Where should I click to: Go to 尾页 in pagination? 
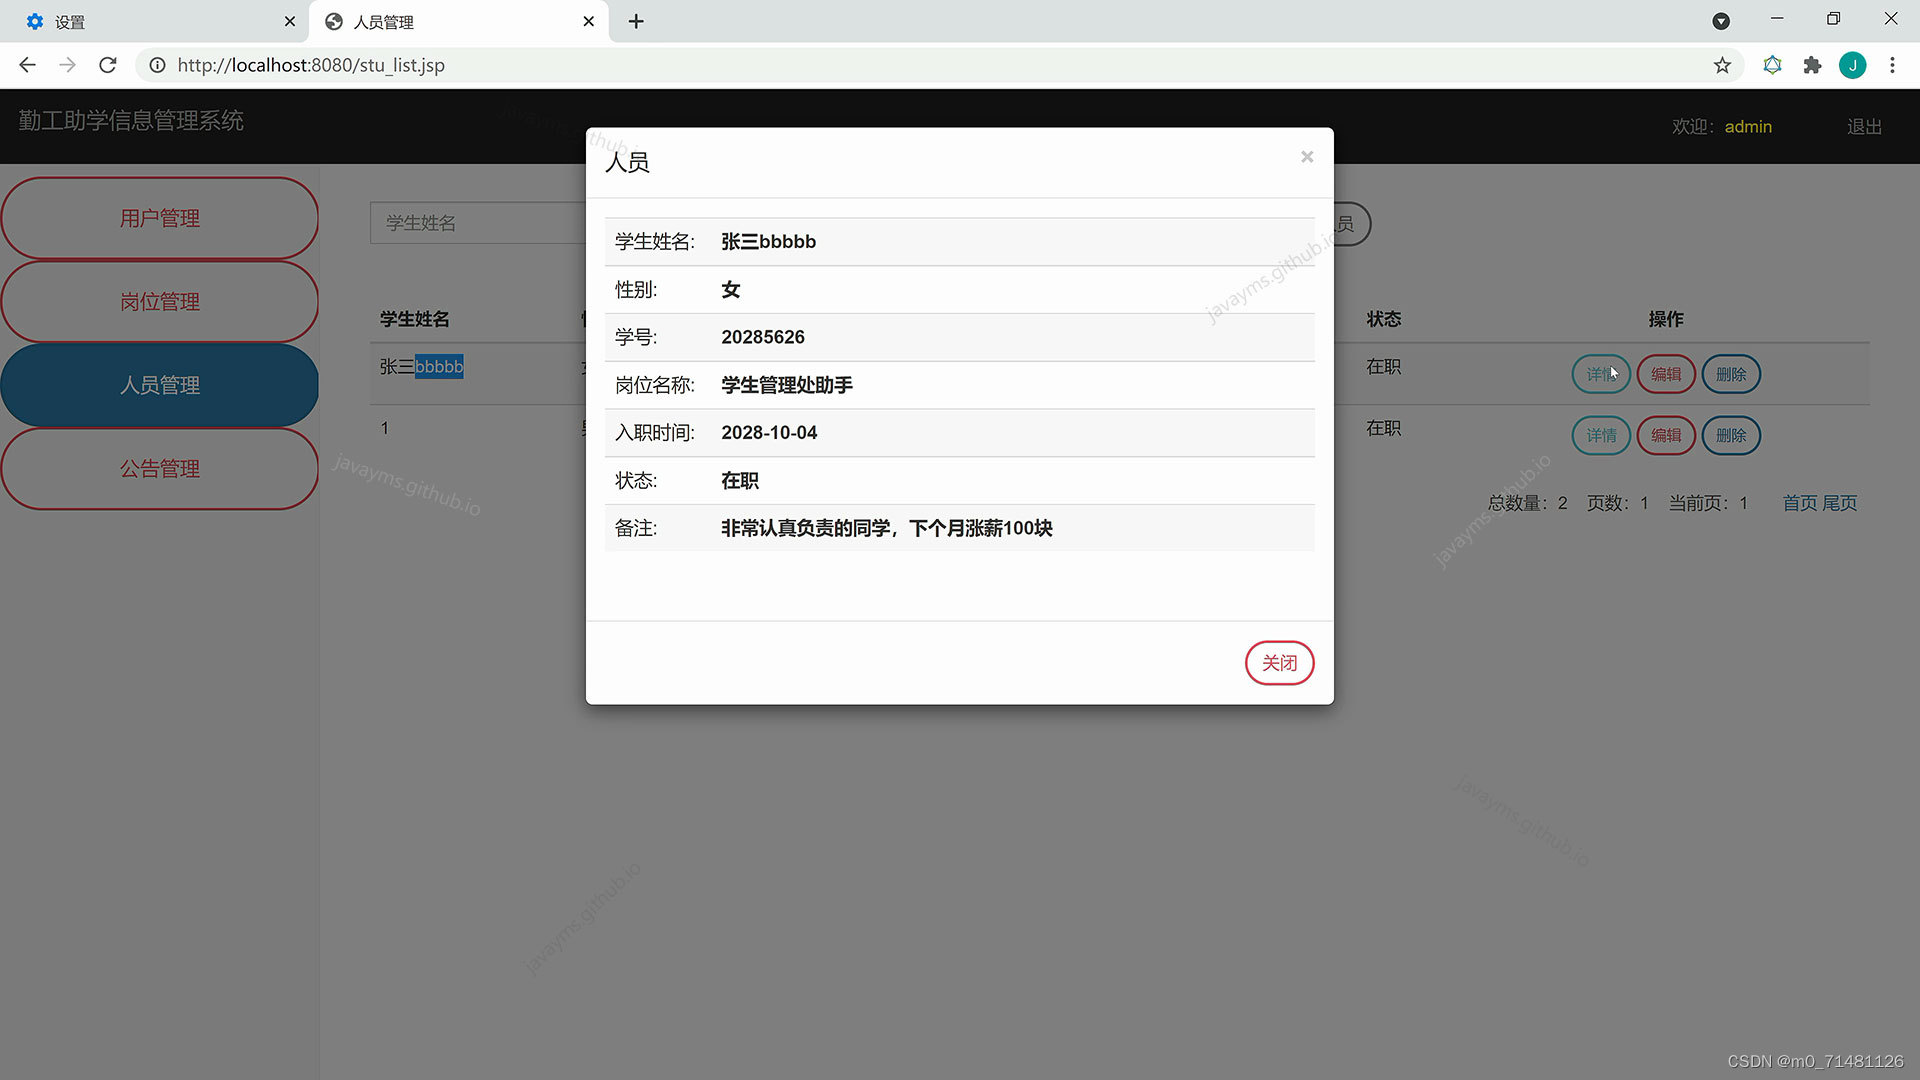click(x=1840, y=503)
